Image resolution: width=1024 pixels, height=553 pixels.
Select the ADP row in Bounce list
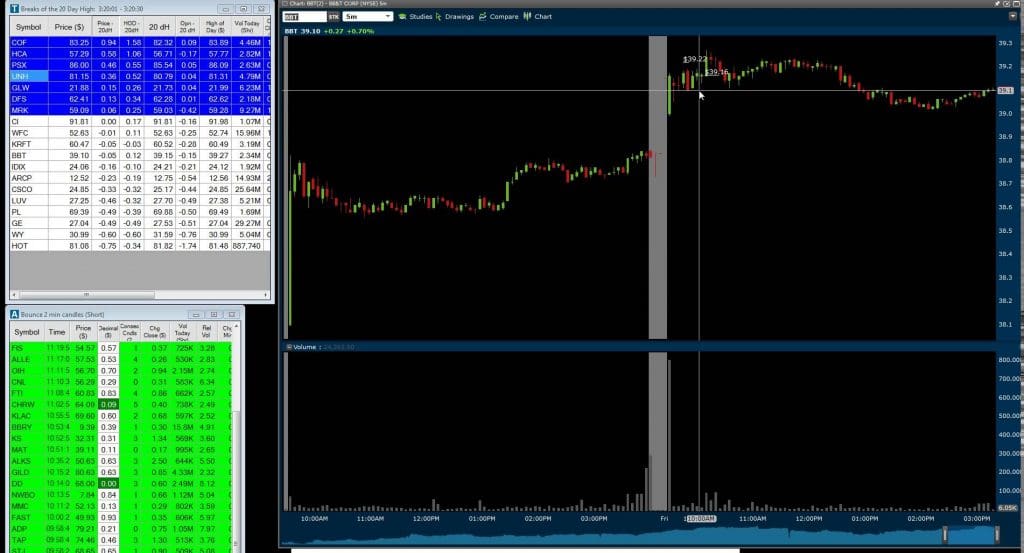click(121, 529)
